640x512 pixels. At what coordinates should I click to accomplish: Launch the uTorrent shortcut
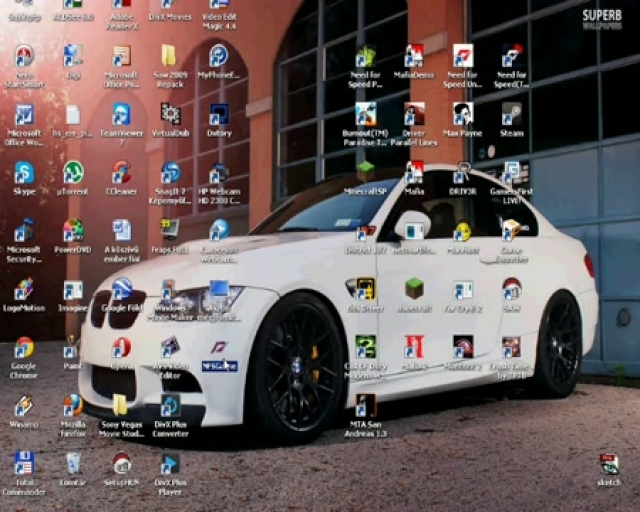click(73, 173)
